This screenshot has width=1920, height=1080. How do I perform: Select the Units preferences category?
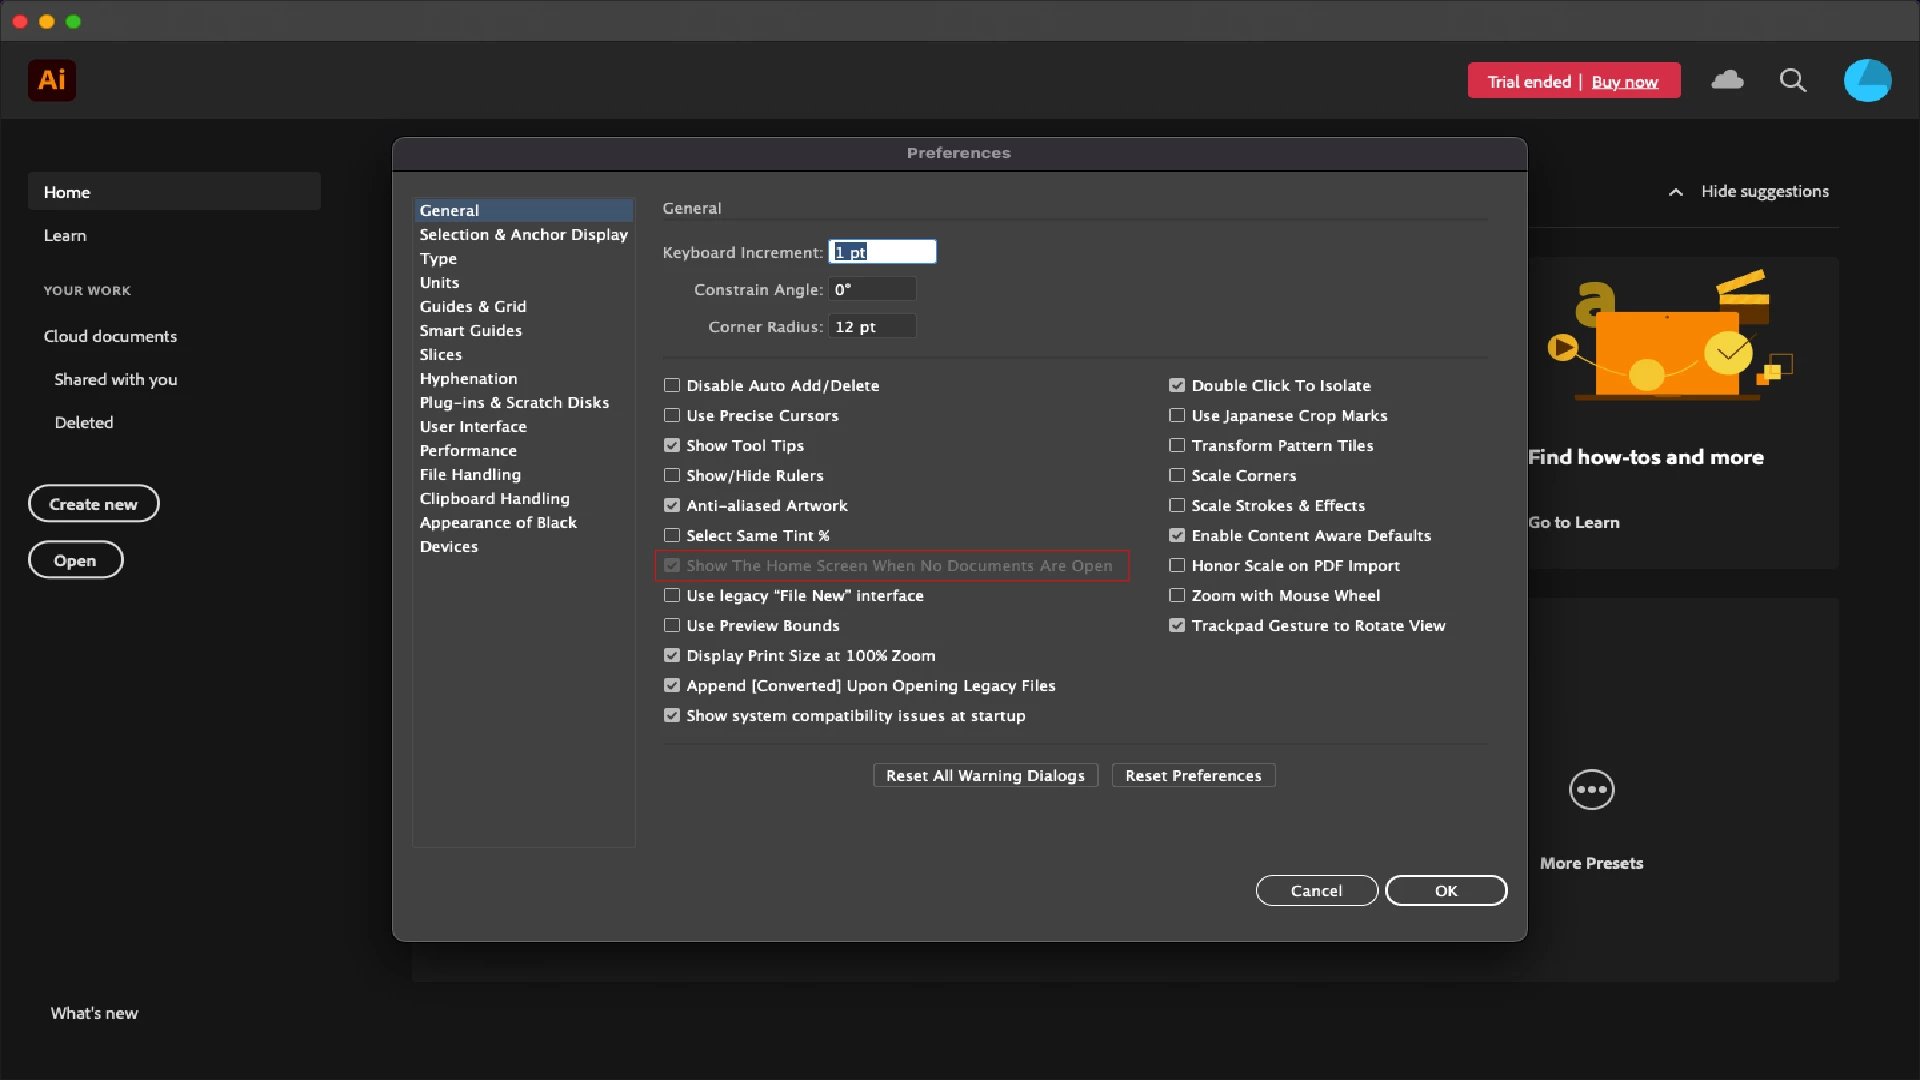click(x=439, y=282)
